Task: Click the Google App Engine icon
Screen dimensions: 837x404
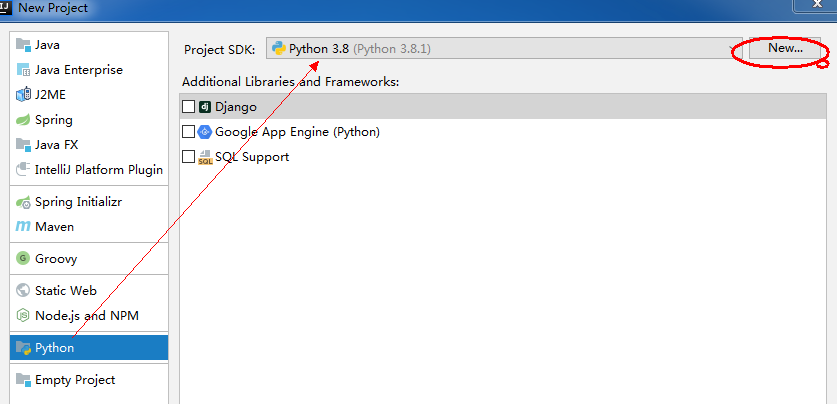Action: (x=205, y=132)
